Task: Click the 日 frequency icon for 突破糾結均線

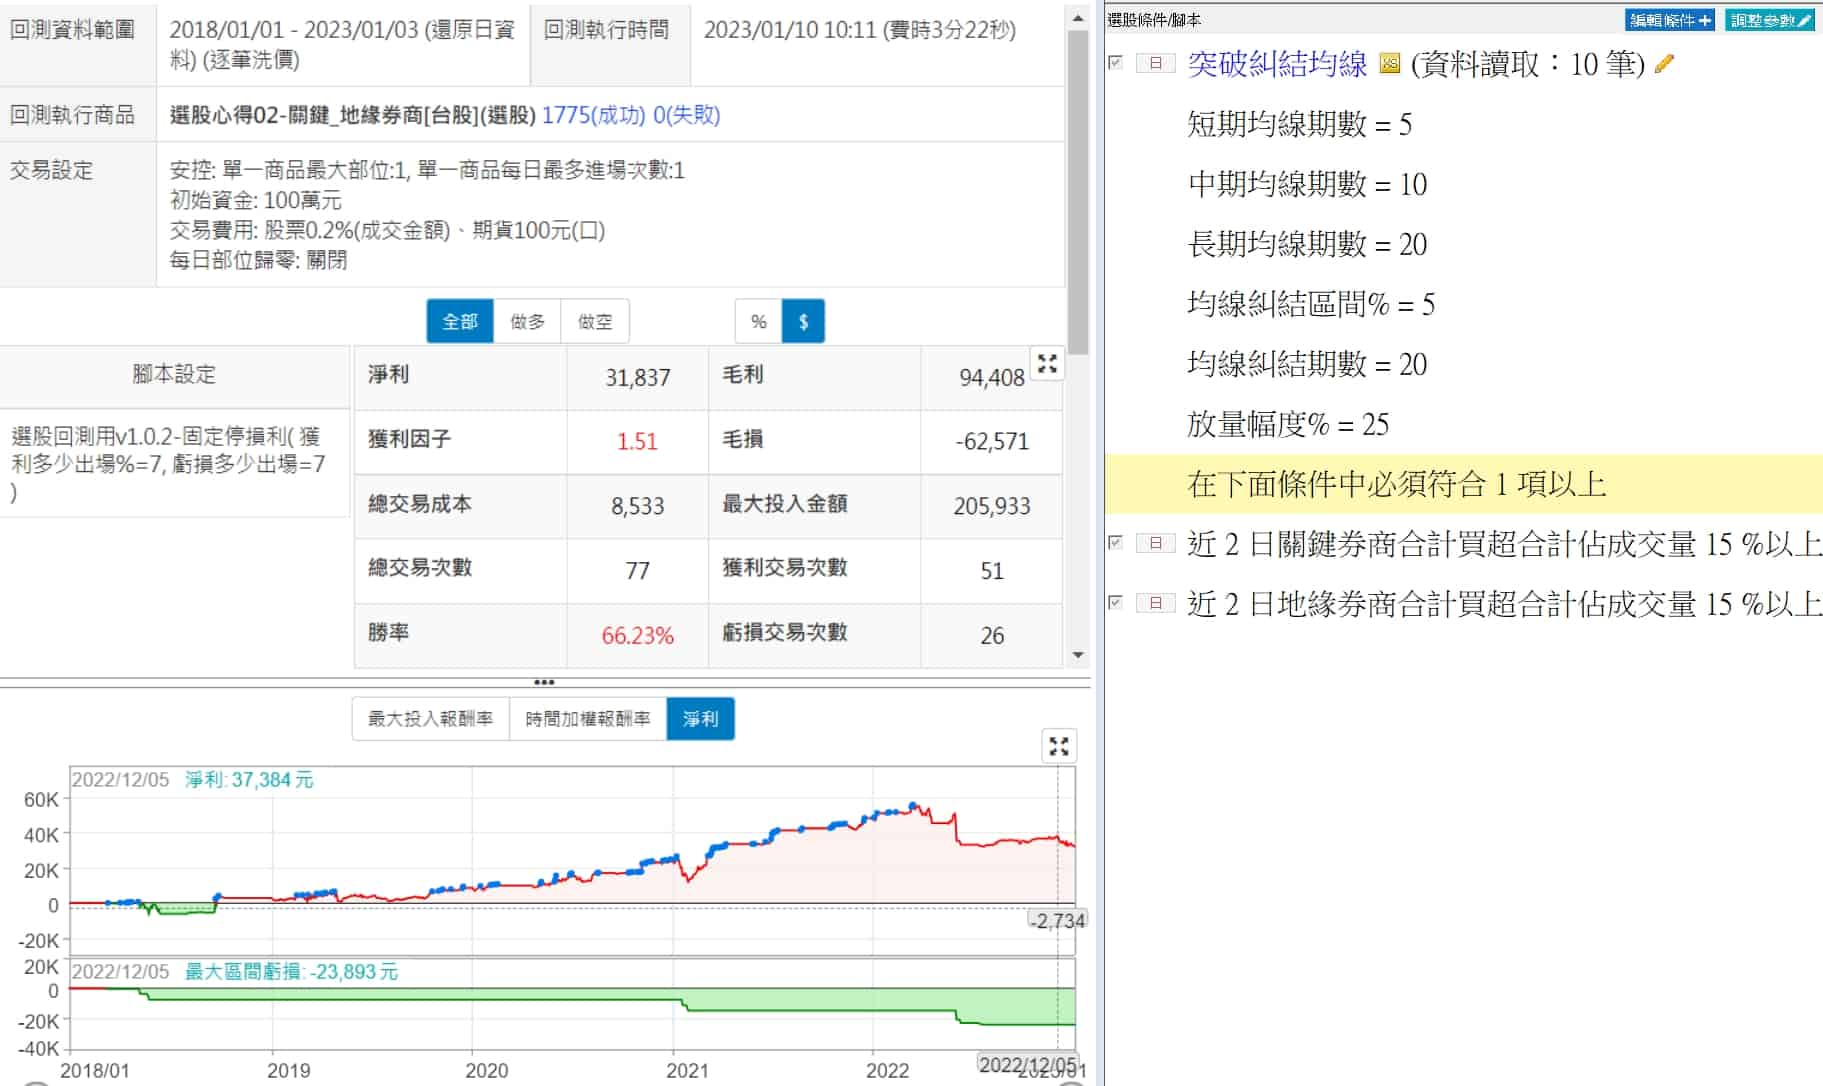Action: (x=1155, y=64)
